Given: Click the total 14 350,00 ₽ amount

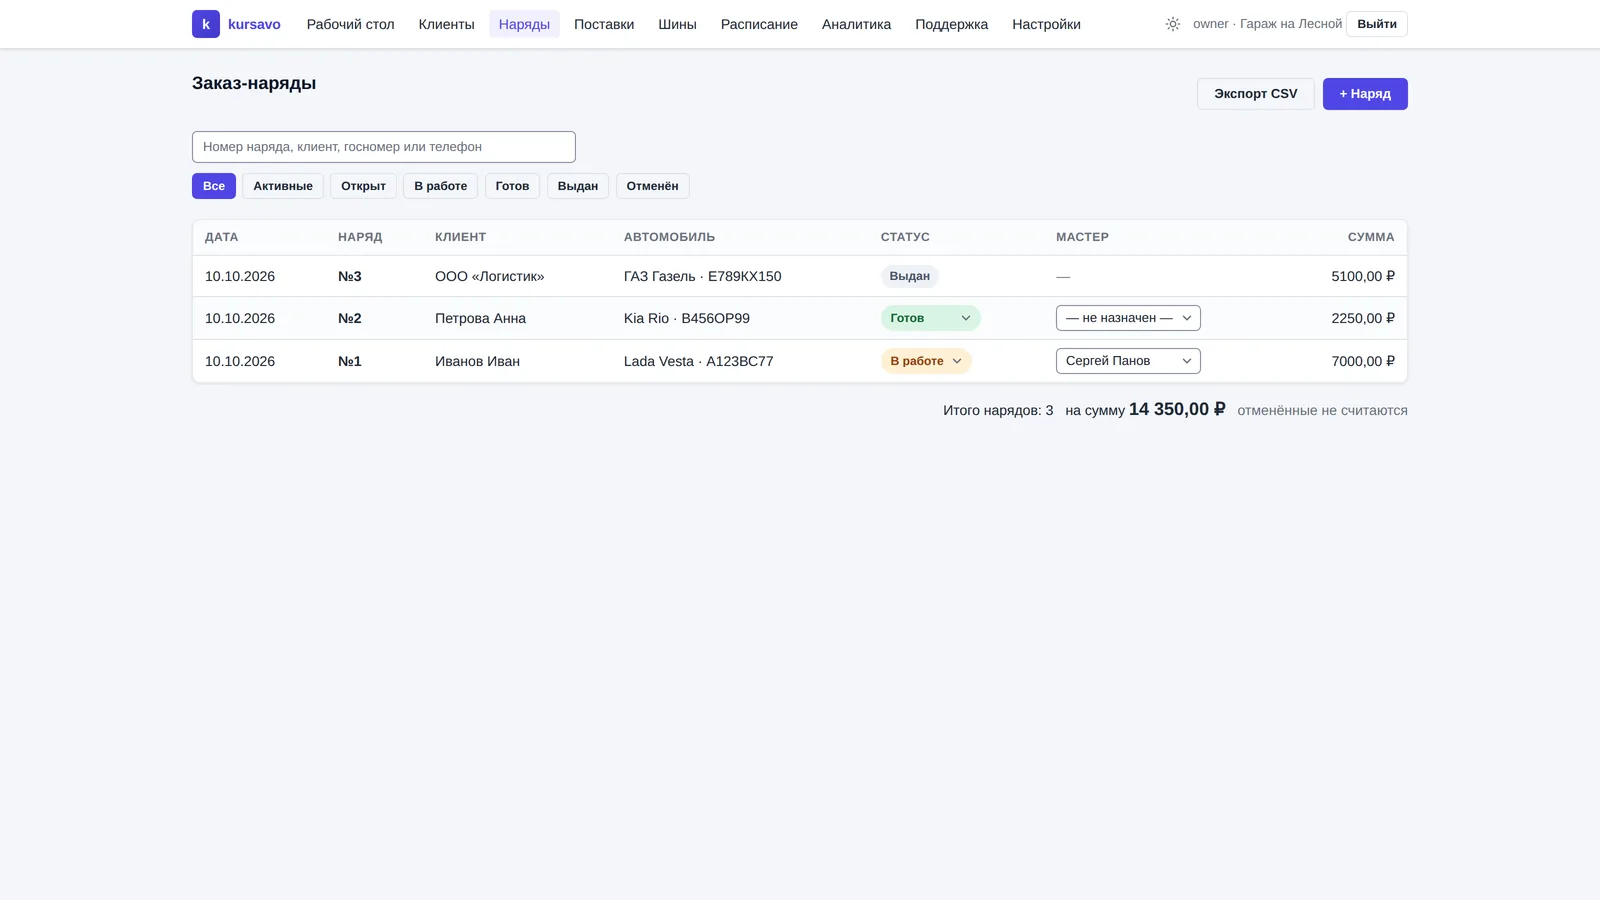Looking at the screenshot, I should (x=1176, y=410).
